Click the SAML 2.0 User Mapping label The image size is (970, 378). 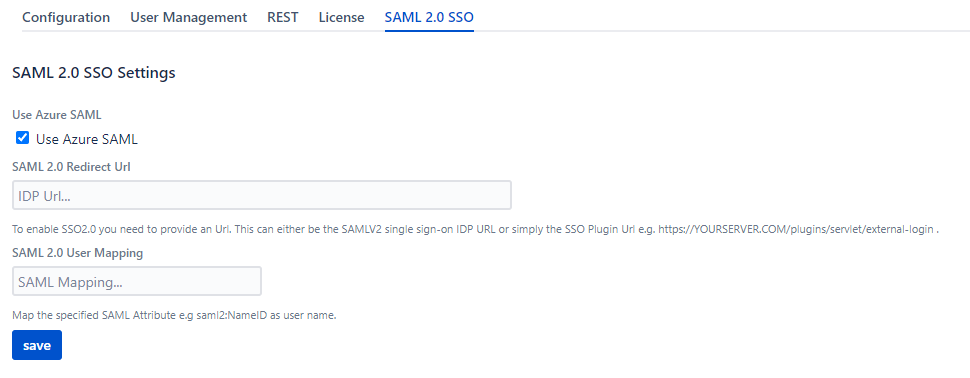[x=78, y=252]
